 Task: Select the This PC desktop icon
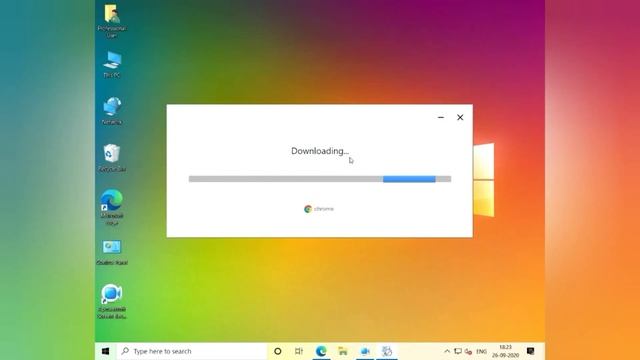tap(112, 64)
